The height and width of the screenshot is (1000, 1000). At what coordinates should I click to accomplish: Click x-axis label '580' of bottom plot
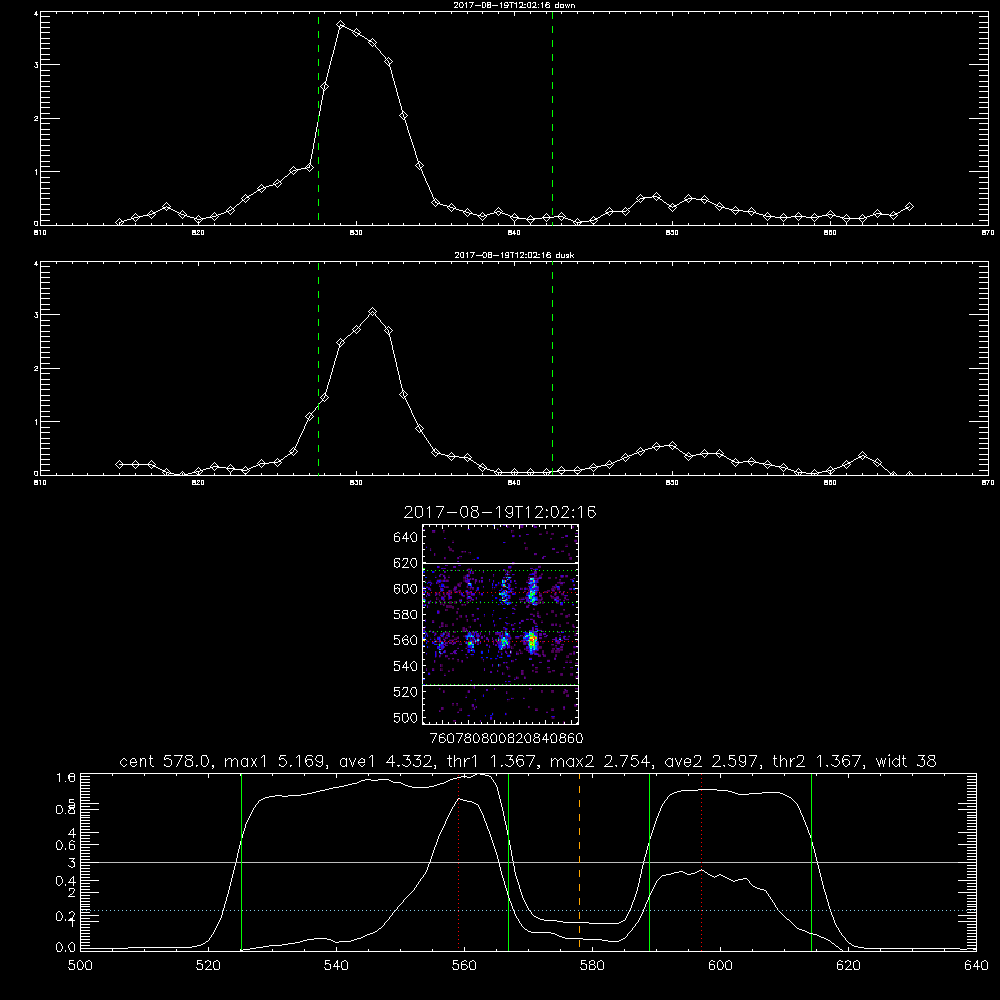pyautogui.click(x=592, y=966)
